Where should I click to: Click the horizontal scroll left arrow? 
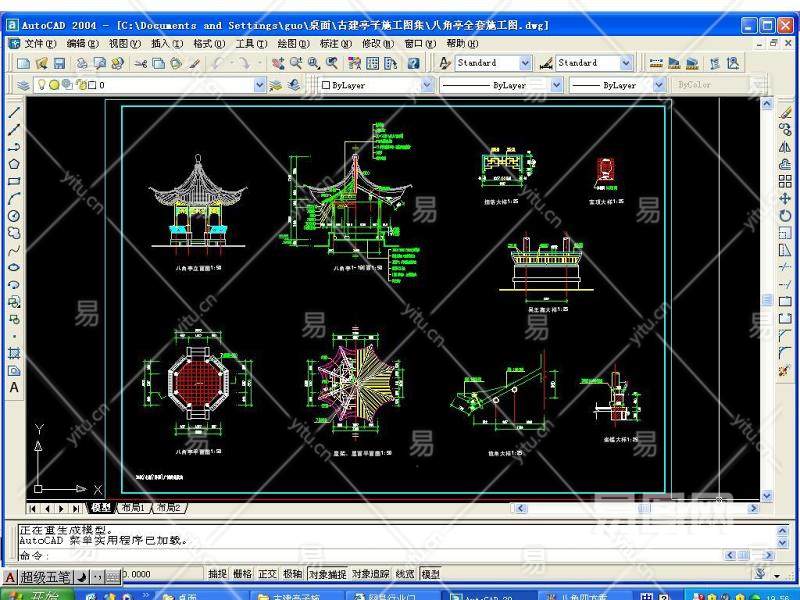pos(520,508)
